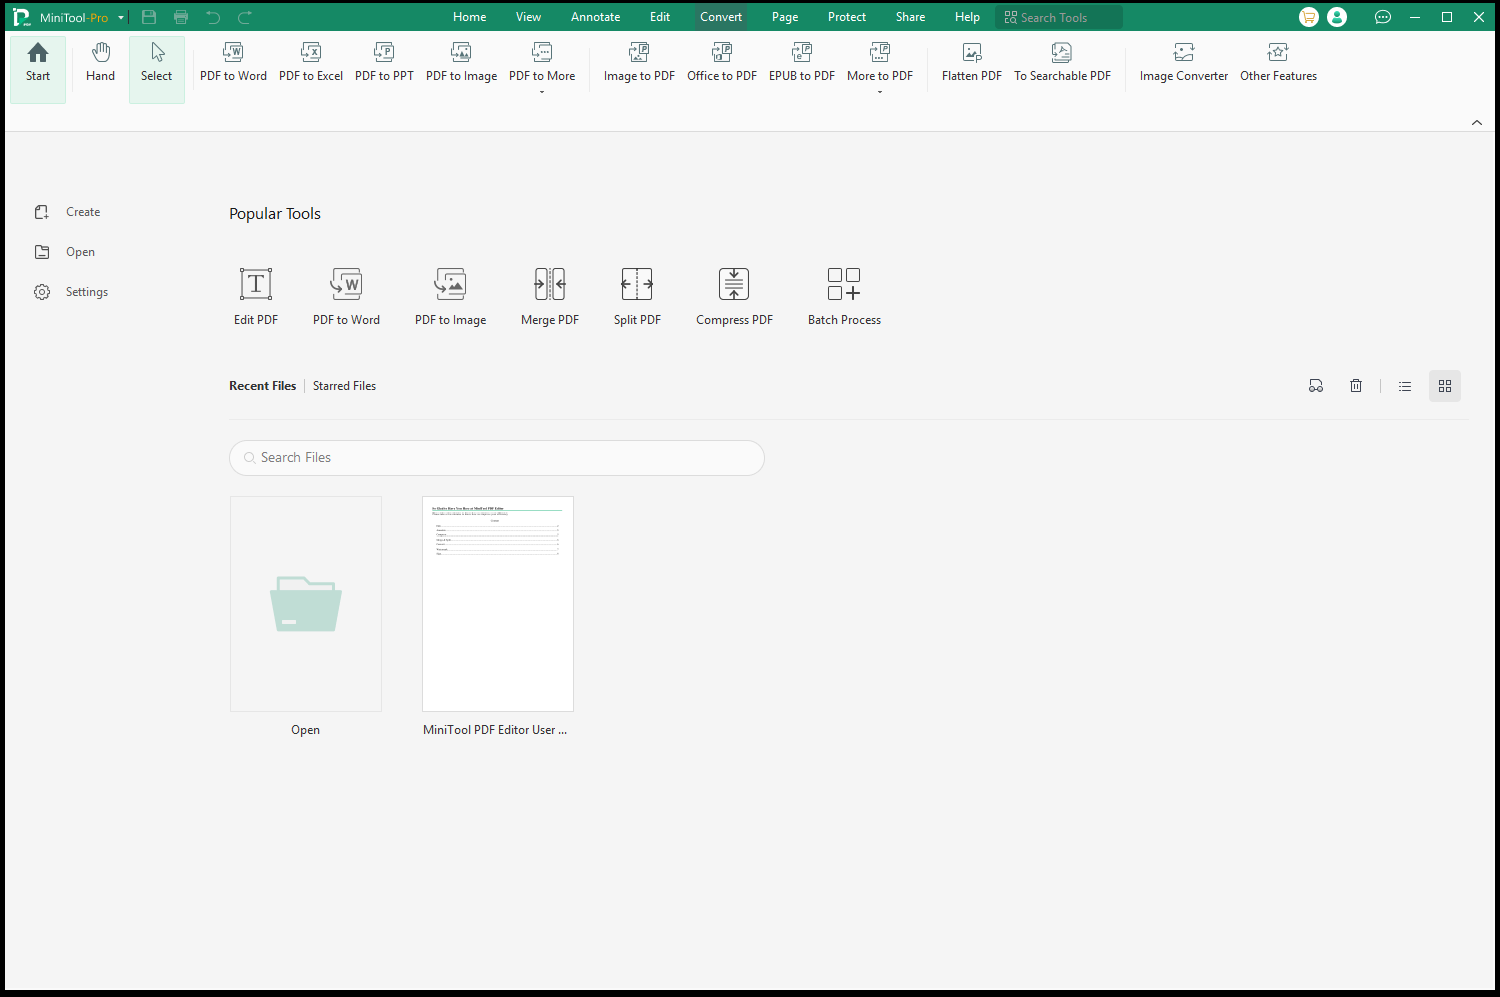The image size is (1500, 997).
Task: Select the Recent Files tab
Action: pos(263,386)
